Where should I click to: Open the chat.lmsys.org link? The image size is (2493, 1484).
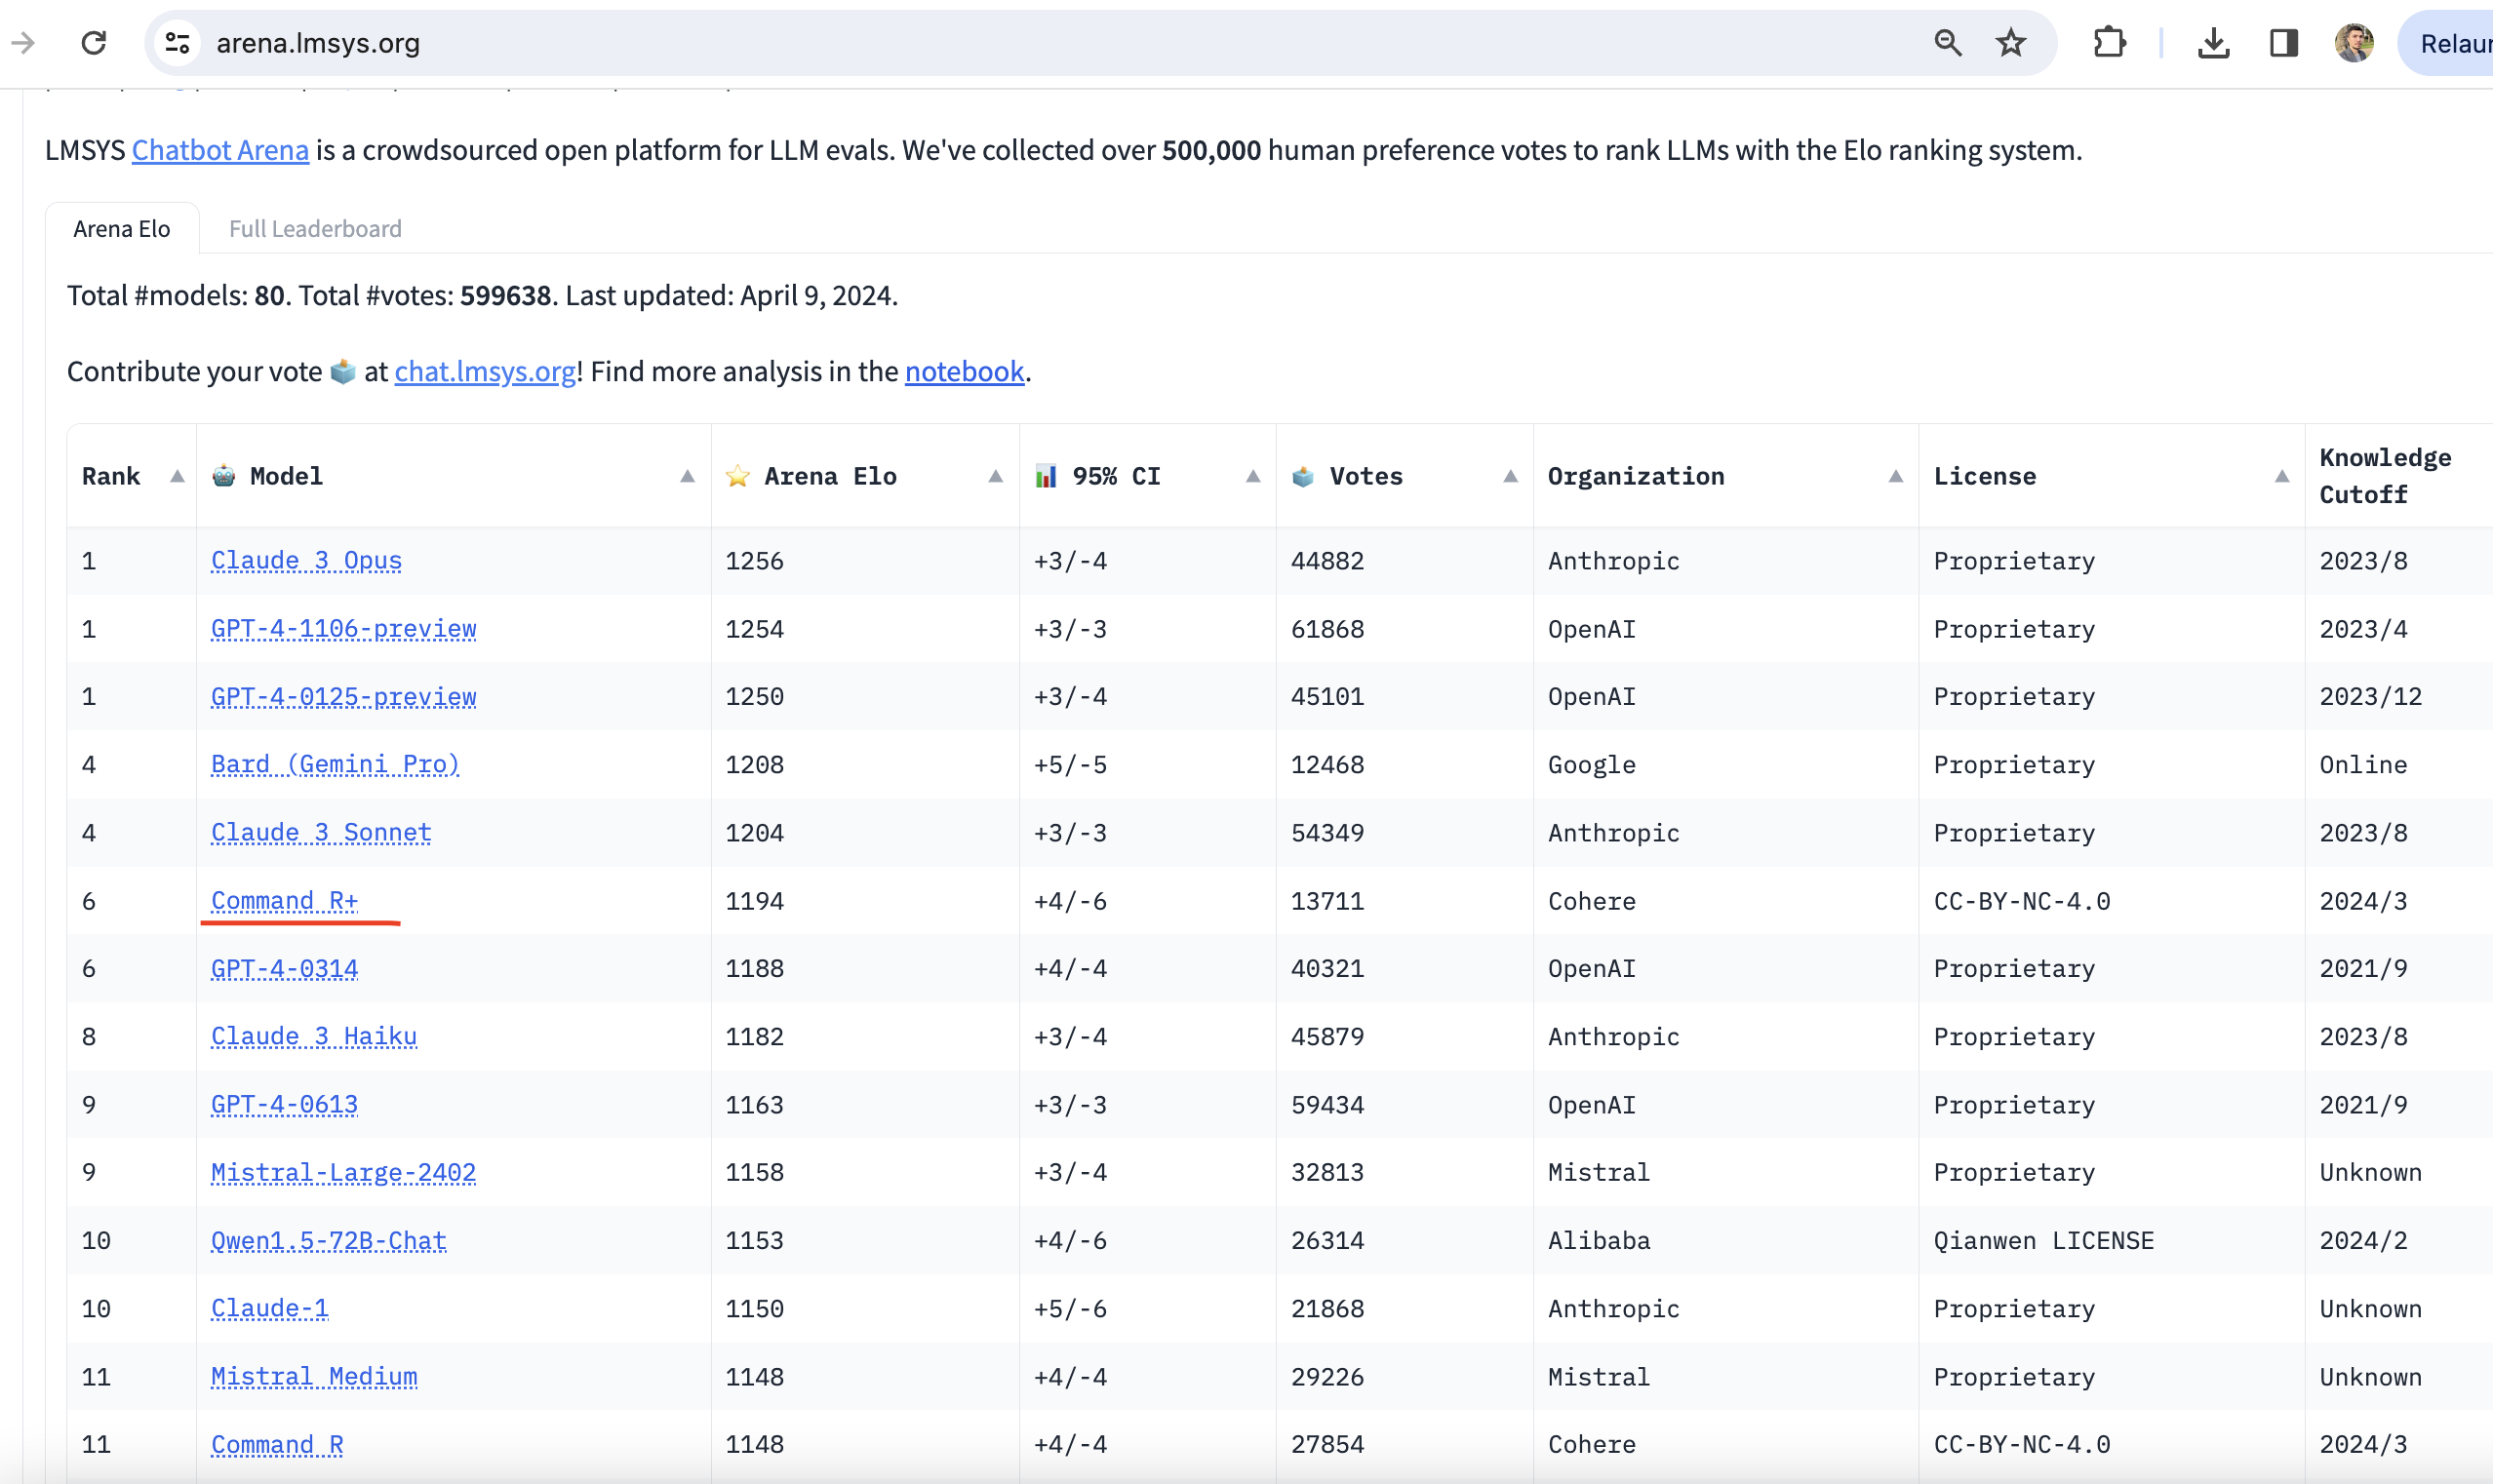(x=485, y=372)
